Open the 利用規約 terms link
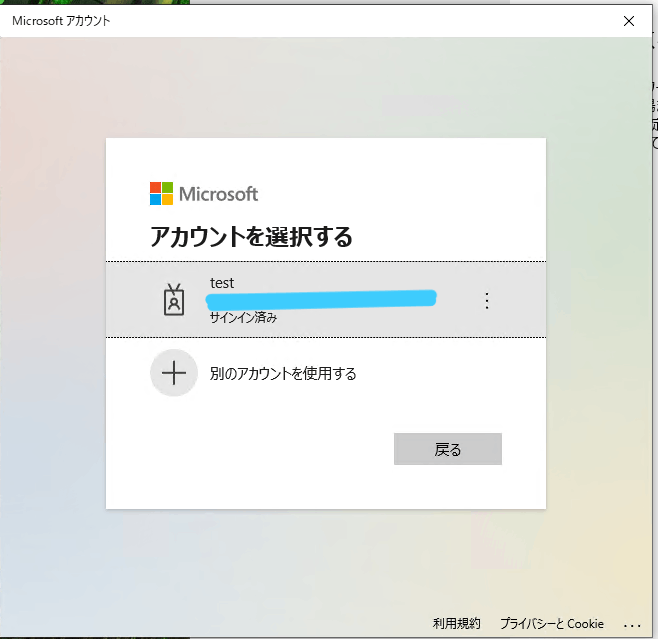Image resolution: width=658 pixels, height=639 pixels. click(457, 623)
